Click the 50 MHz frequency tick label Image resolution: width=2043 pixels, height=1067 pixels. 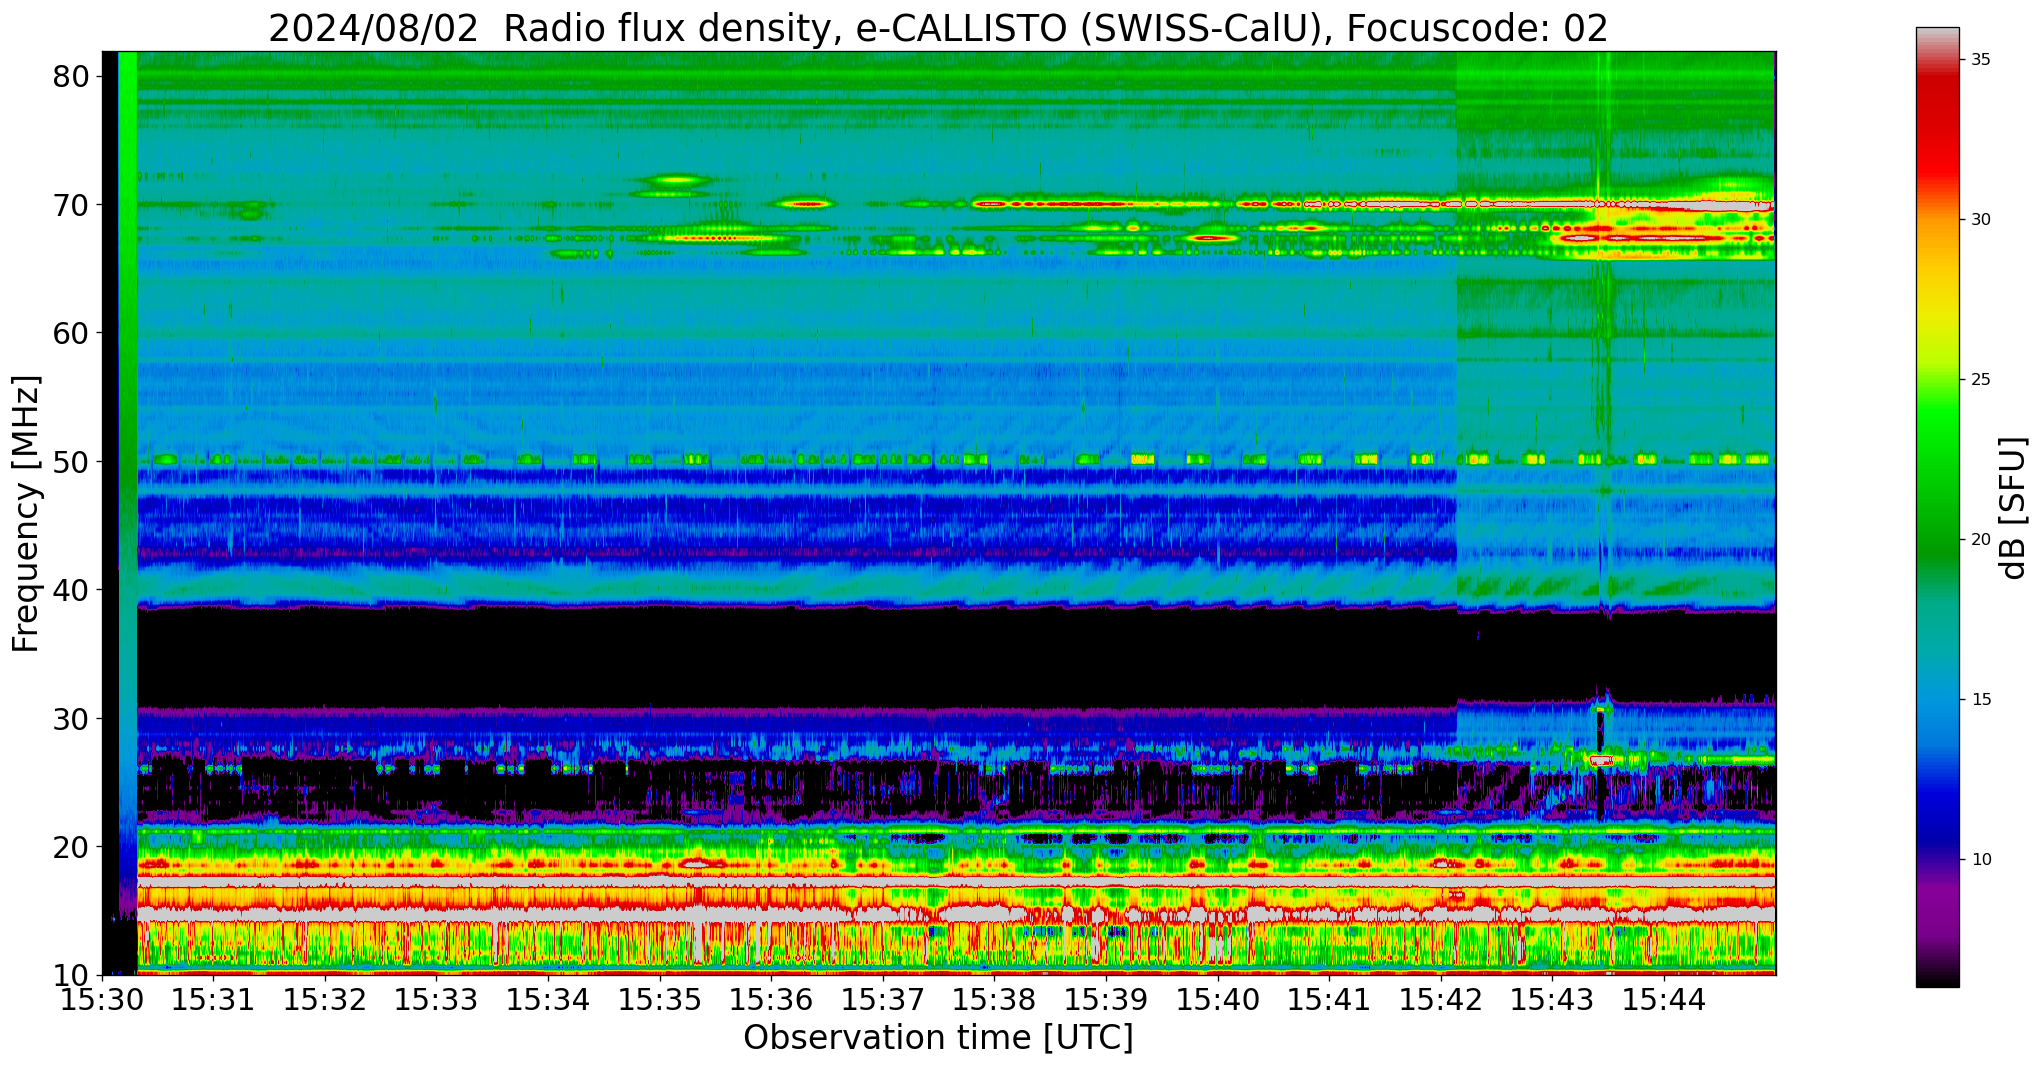(73, 462)
